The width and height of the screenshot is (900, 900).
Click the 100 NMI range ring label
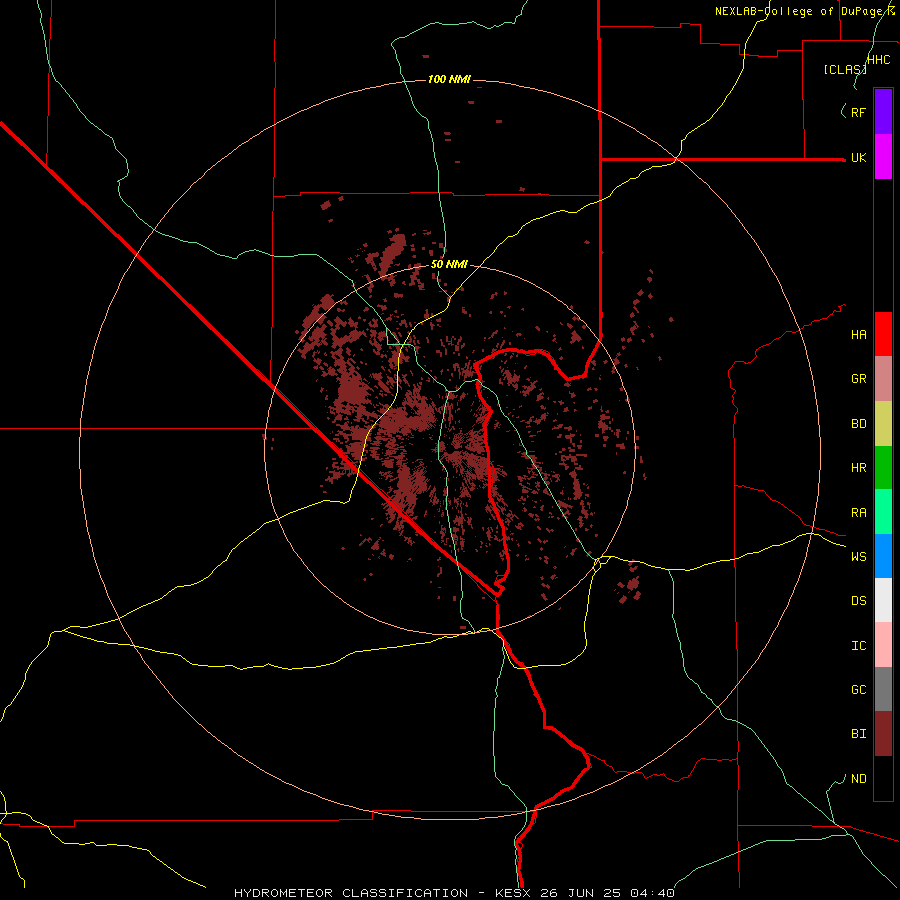pyautogui.click(x=449, y=79)
